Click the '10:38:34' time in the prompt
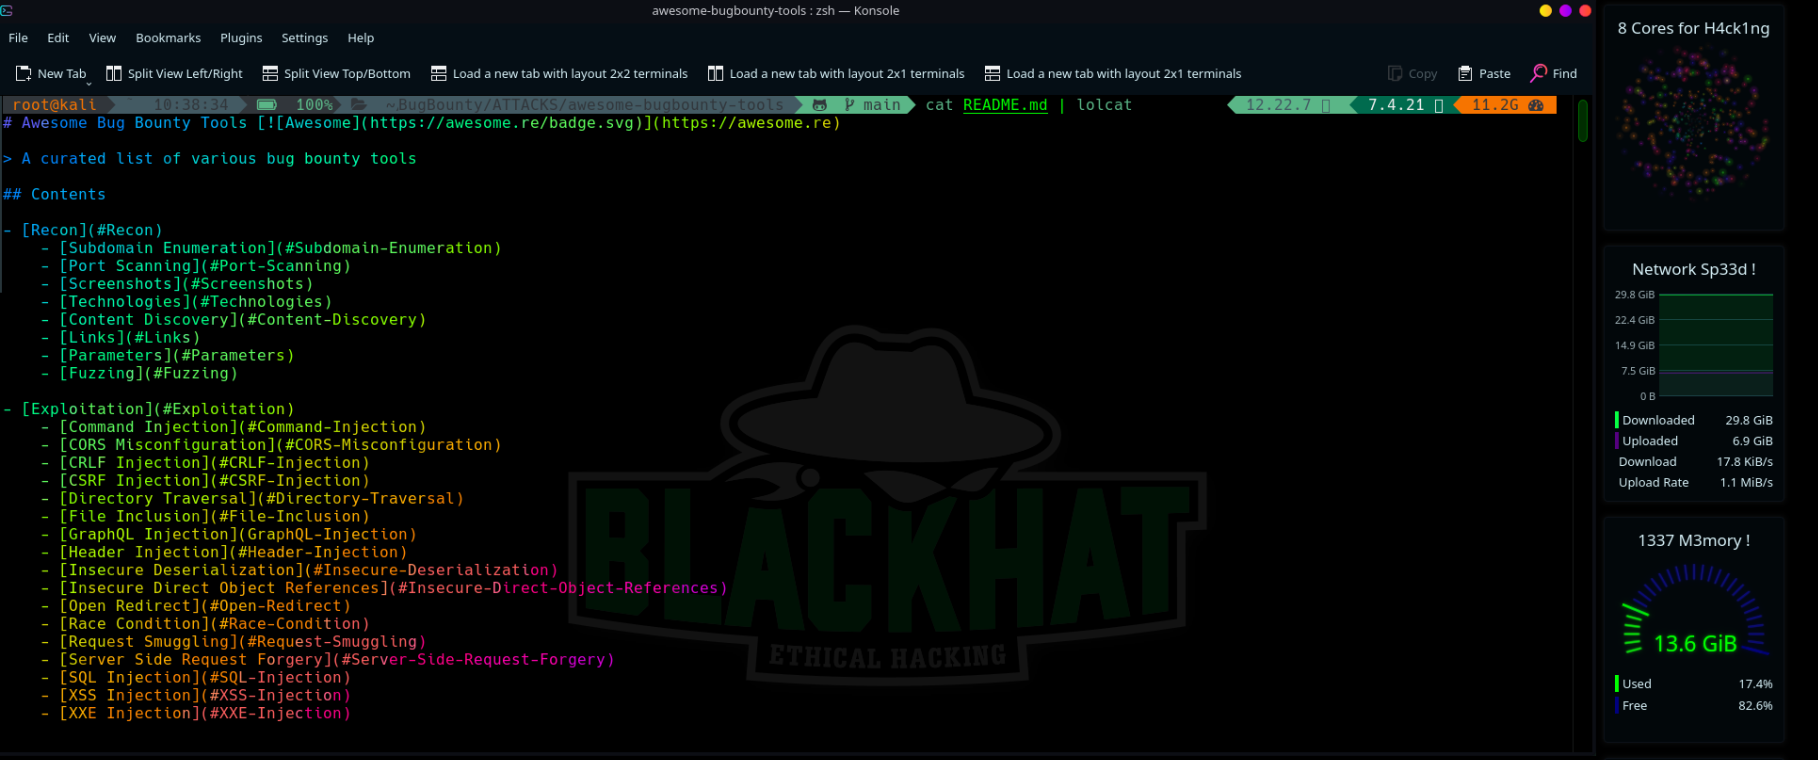 (x=191, y=105)
